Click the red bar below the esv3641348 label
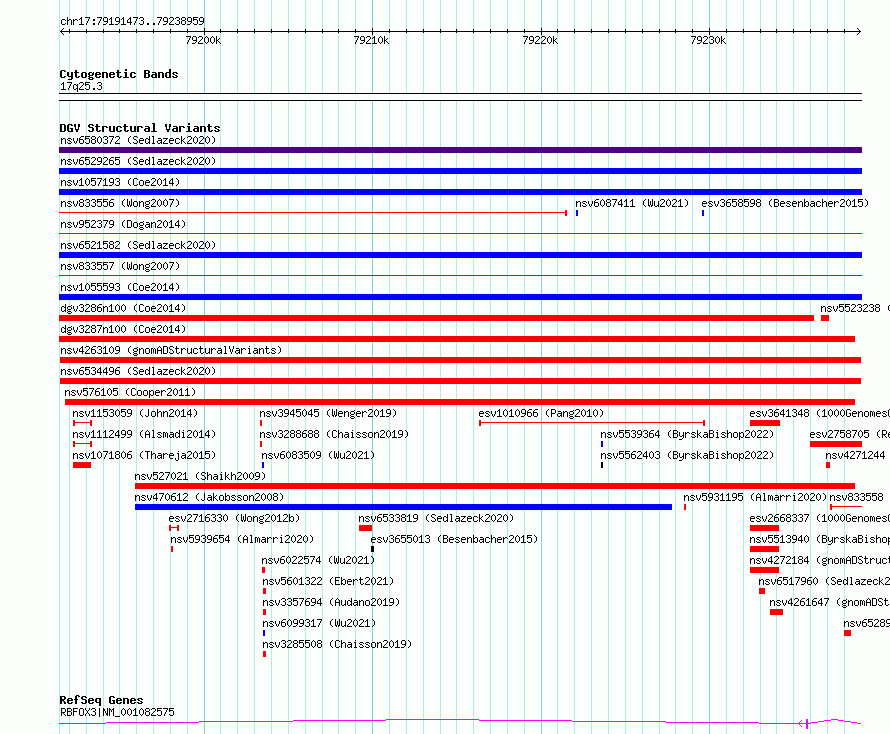 point(765,423)
